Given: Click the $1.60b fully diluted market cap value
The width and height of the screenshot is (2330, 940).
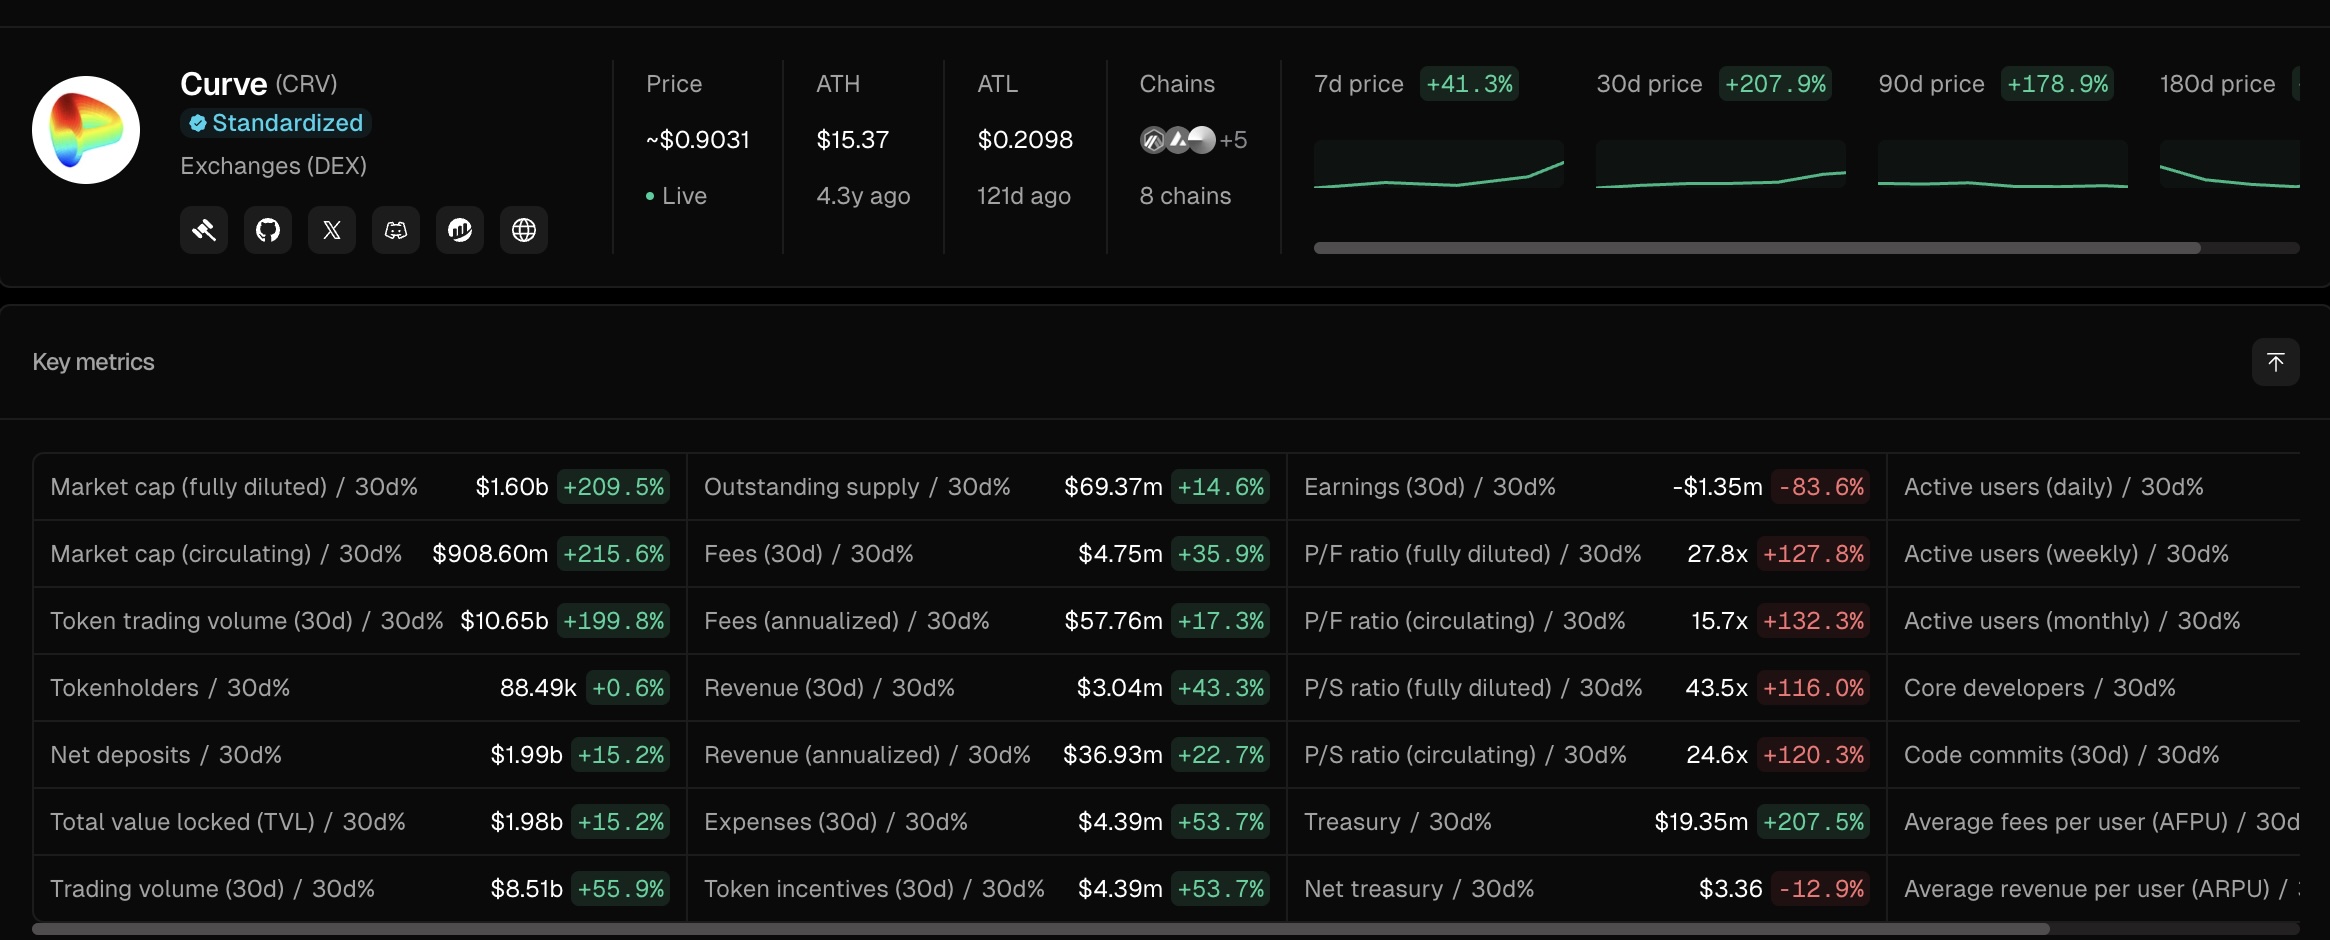Looking at the screenshot, I should click(x=512, y=487).
